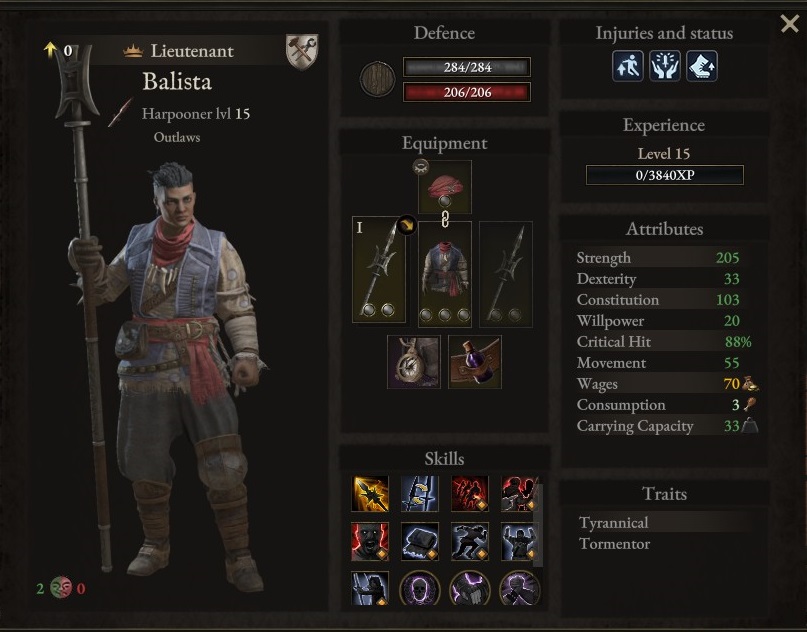Select the red turban helmet slot
Screen dimensions: 807x632
point(445,187)
